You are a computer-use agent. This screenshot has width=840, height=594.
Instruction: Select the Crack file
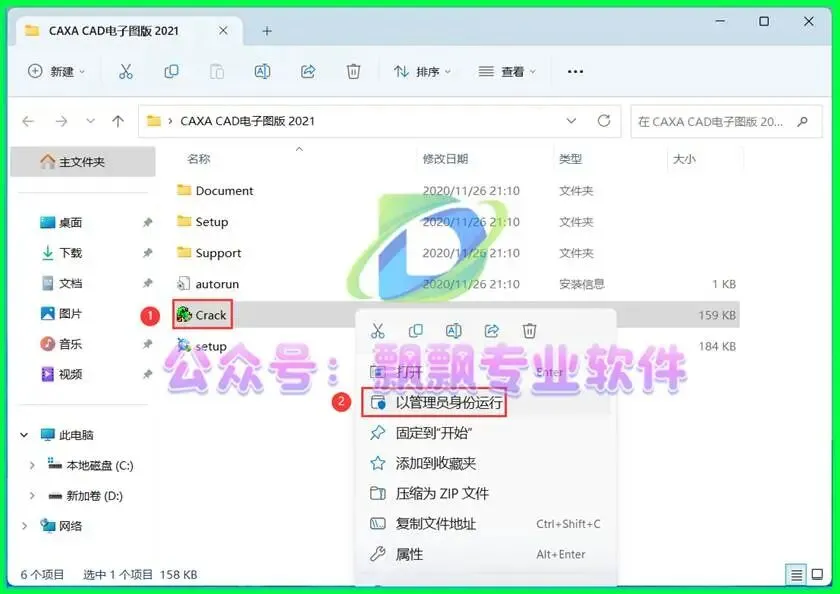(x=202, y=315)
